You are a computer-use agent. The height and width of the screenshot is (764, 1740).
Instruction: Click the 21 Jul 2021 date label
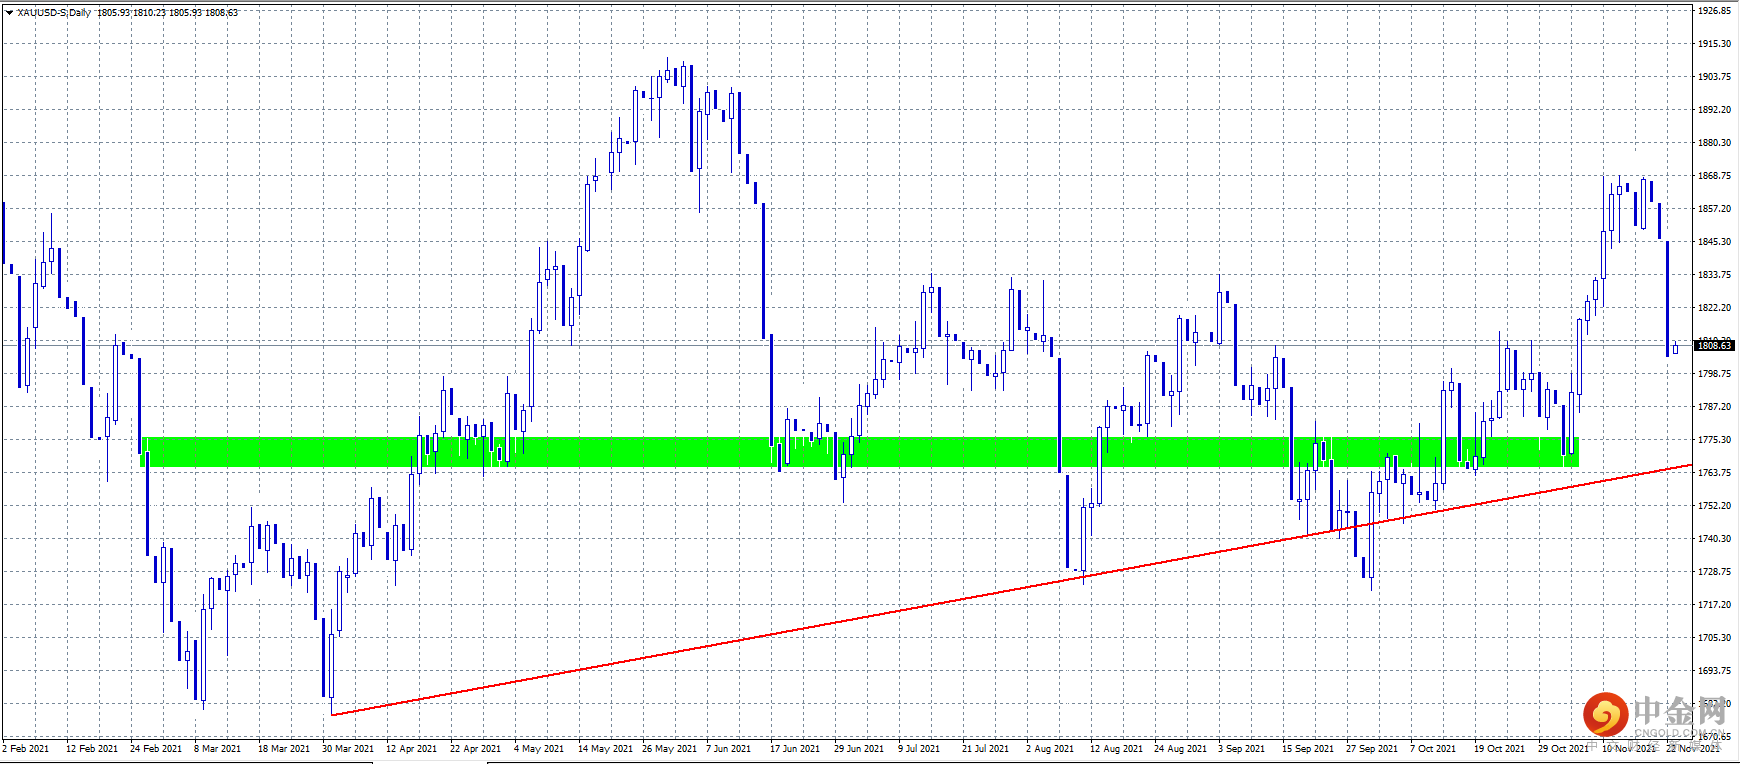(985, 749)
